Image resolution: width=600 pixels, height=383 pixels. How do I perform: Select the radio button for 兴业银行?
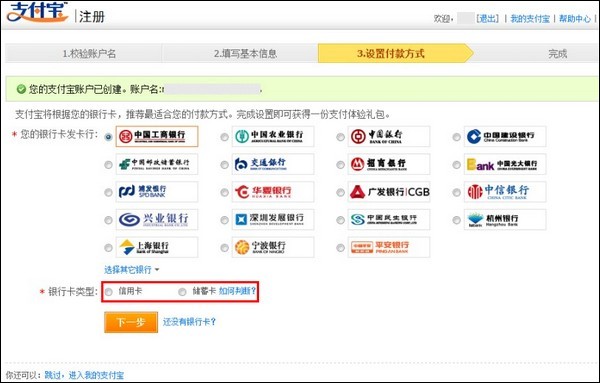click(108, 220)
